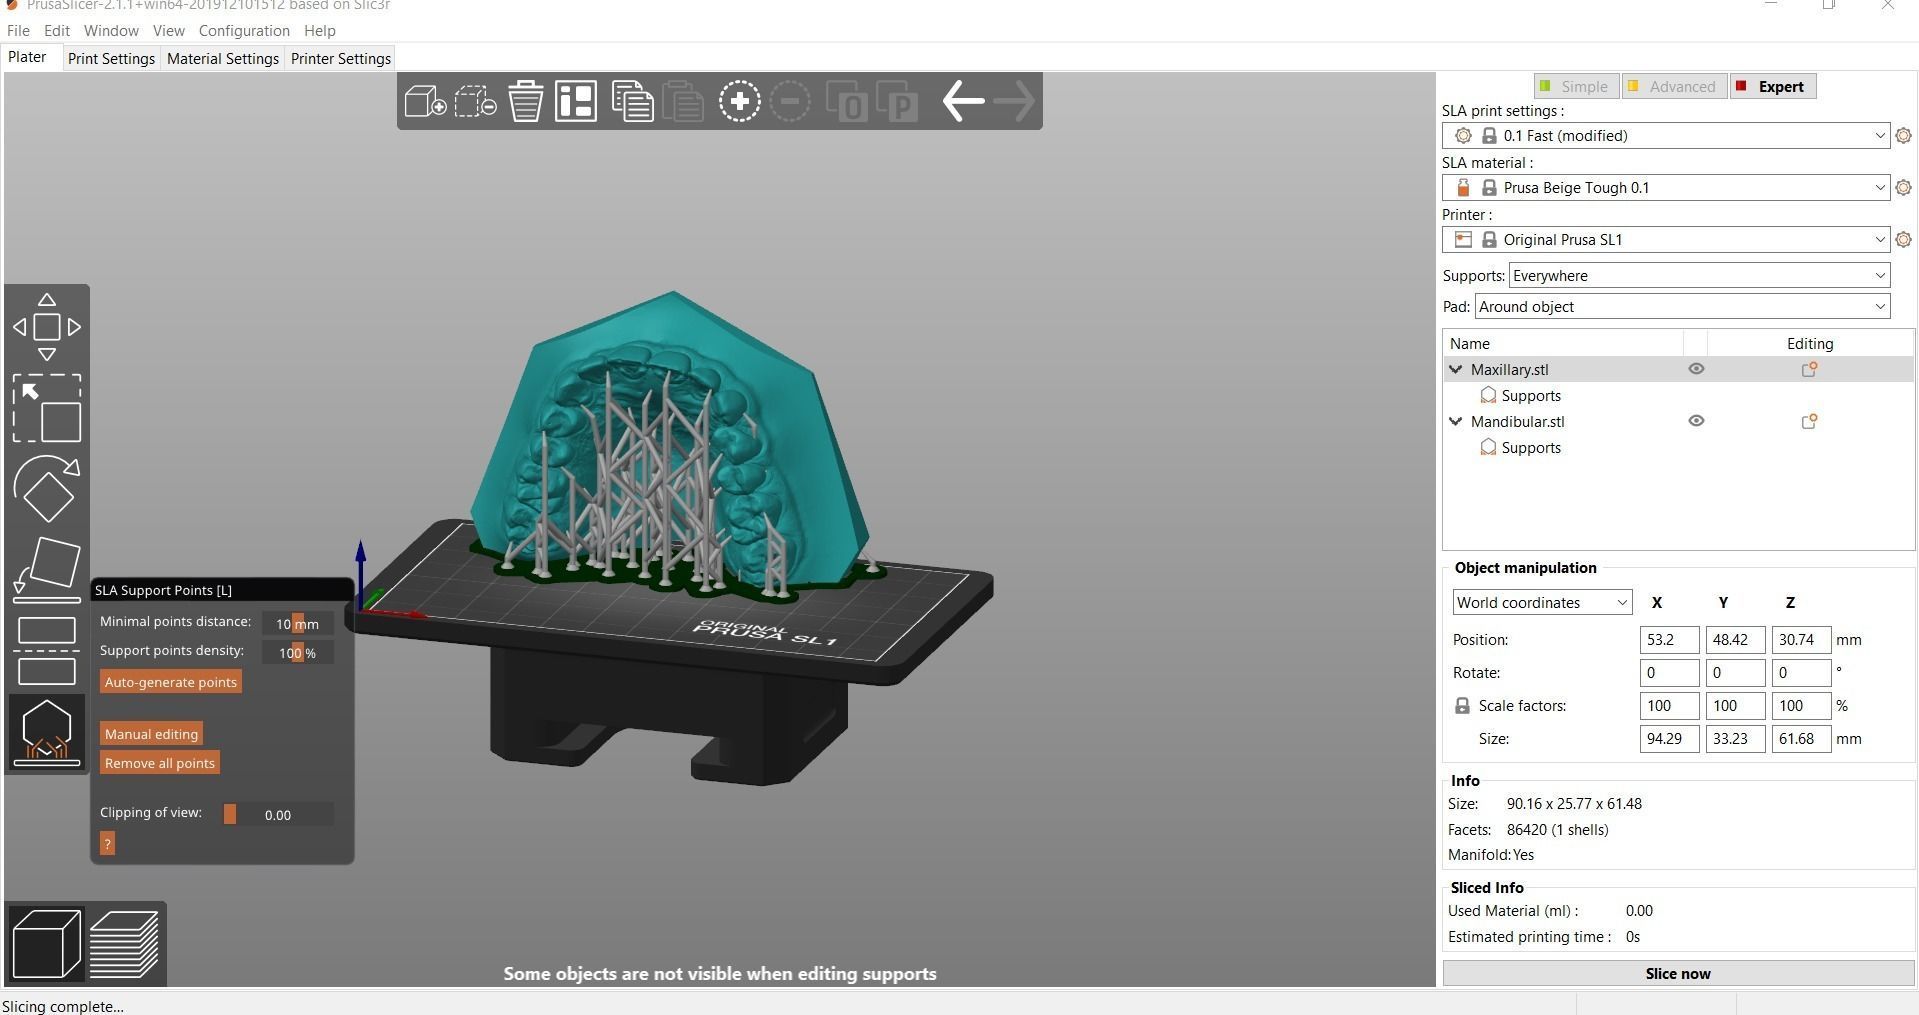Adjust Support points density slider
Viewport: 1919px width, 1015px height.
[297, 652]
